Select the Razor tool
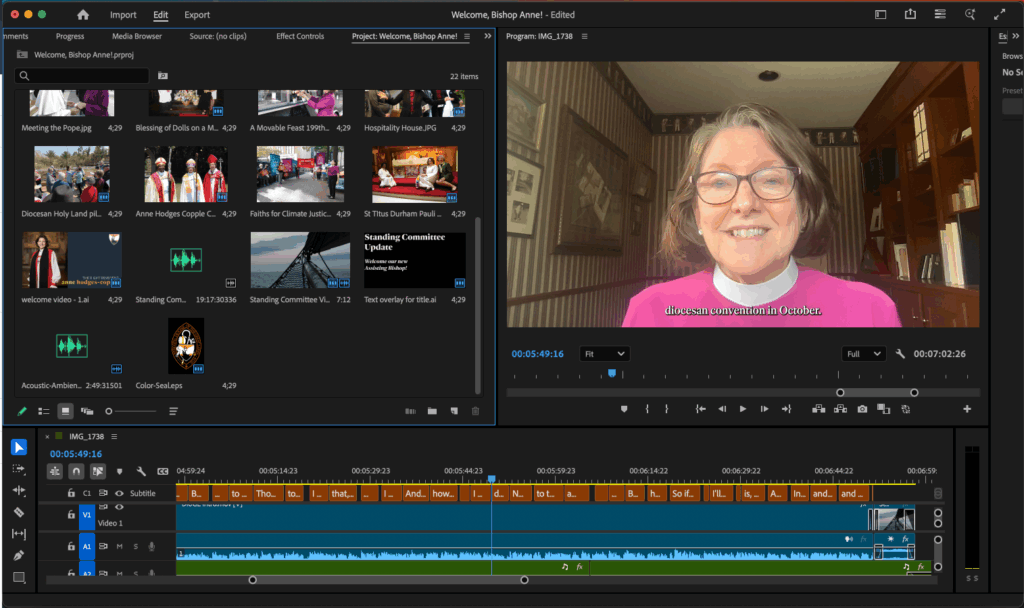The height and width of the screenshot is (608, 1024). 19,512
